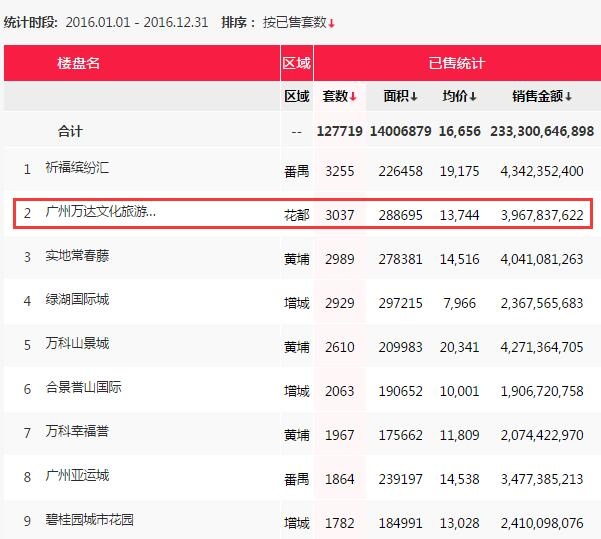Select the total area value 14006879
This screenshot has height=539, width=601.
pos(400,131)
